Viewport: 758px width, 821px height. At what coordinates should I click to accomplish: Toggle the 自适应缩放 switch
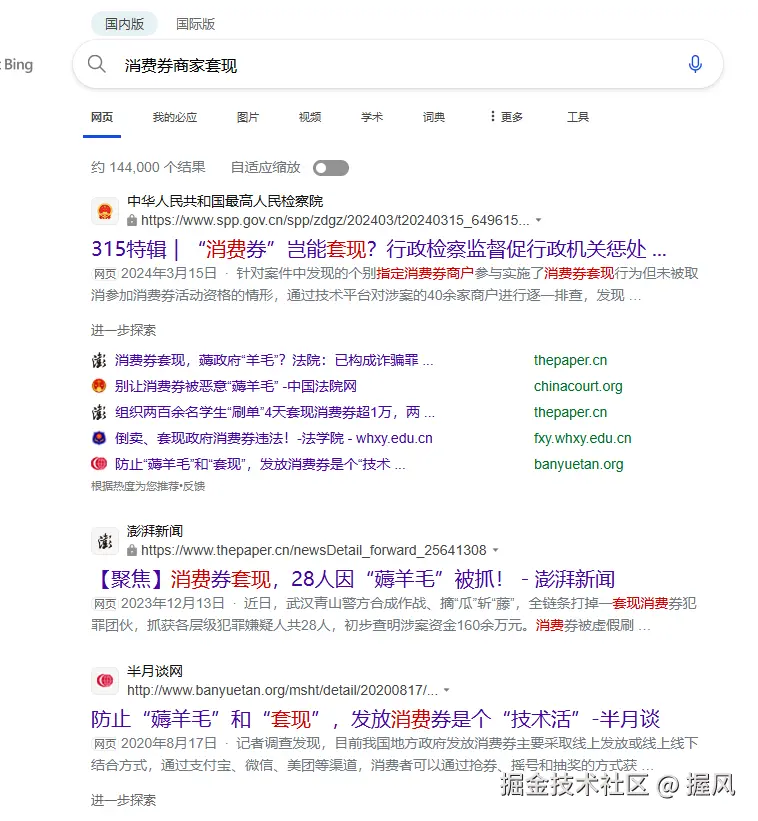[x=331, y=168]
